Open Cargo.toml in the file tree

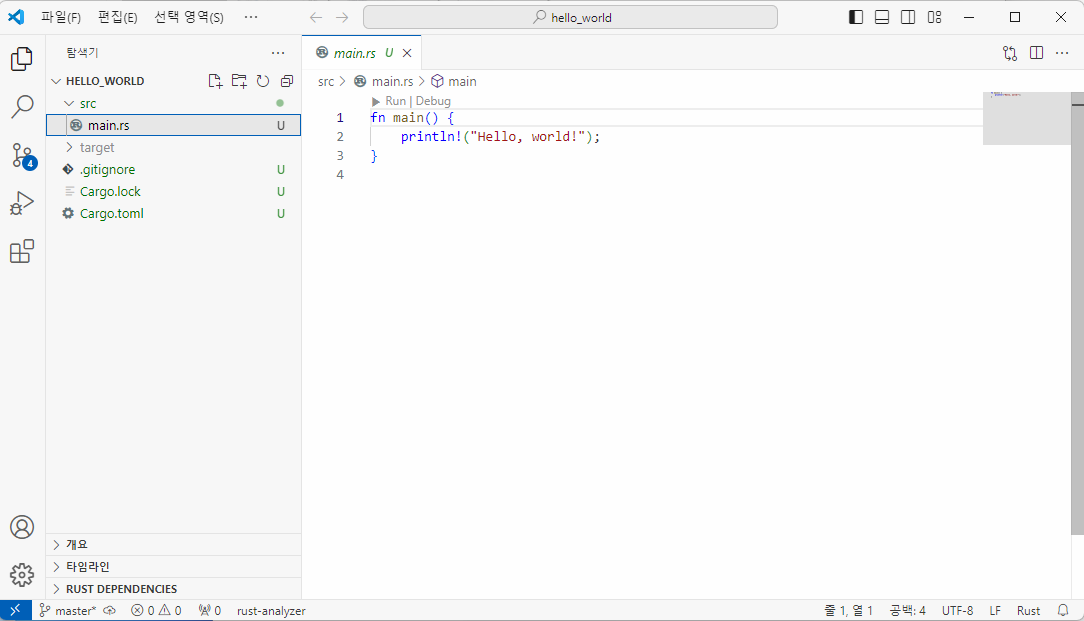tap(173, 214)
